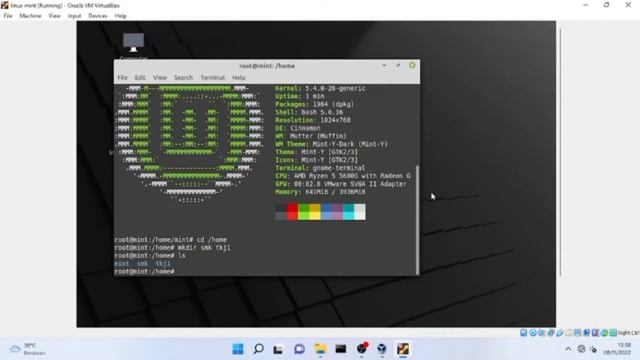Open the VirtualBox Machine menu
Screen dimensions: 640x360
30,16
